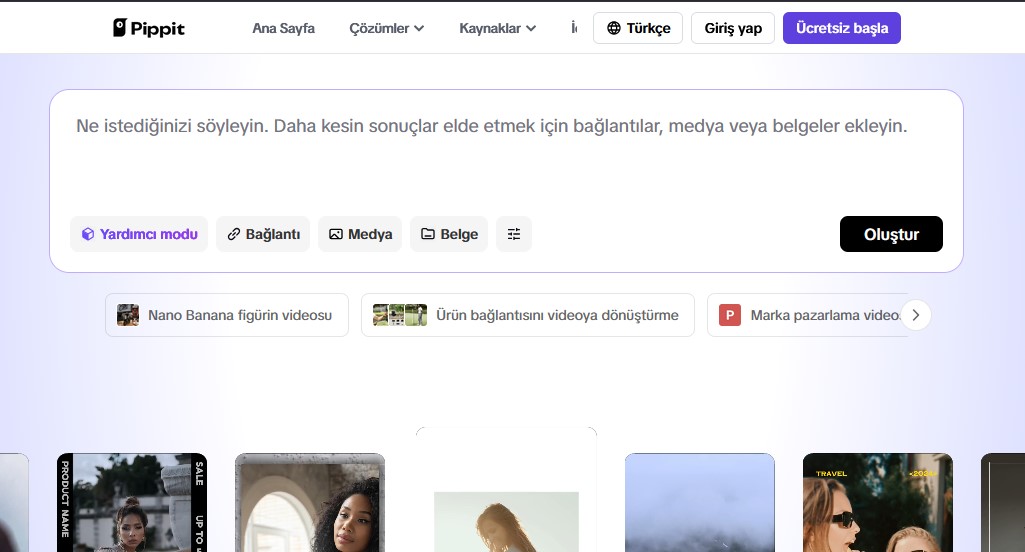Viewport: 1025px width, 552px height.
Task: Click the Belge folder button
Action: pyautogui.click(x=449, y=234)
